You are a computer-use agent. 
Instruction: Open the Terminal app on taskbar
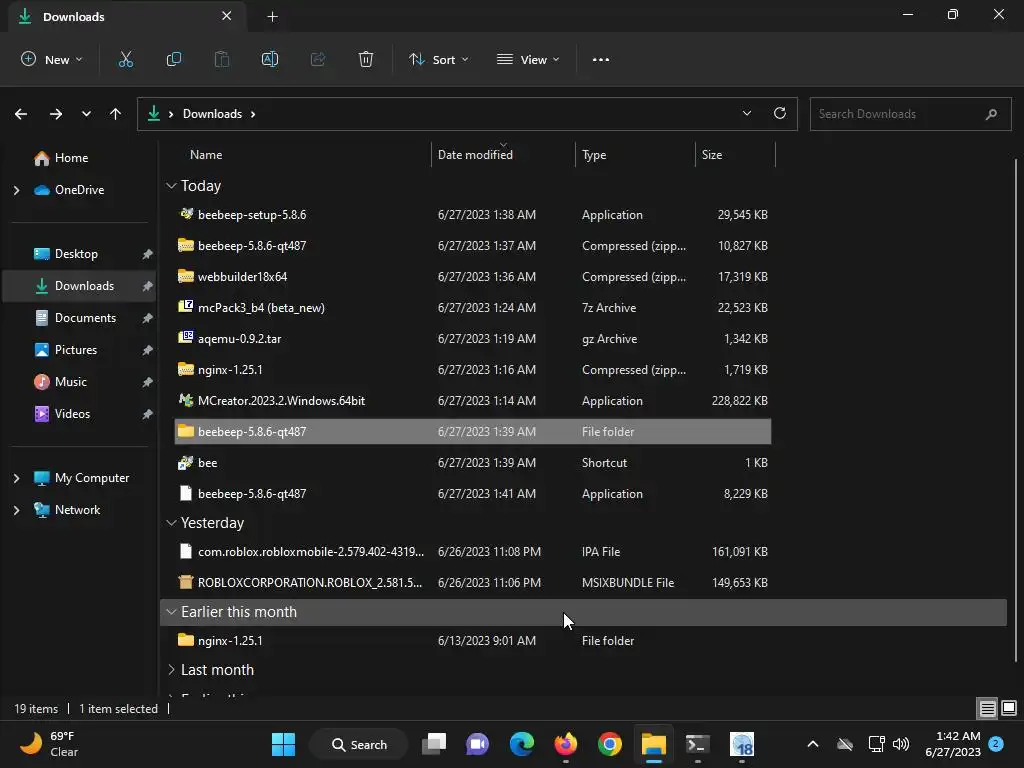coord(697,744)
